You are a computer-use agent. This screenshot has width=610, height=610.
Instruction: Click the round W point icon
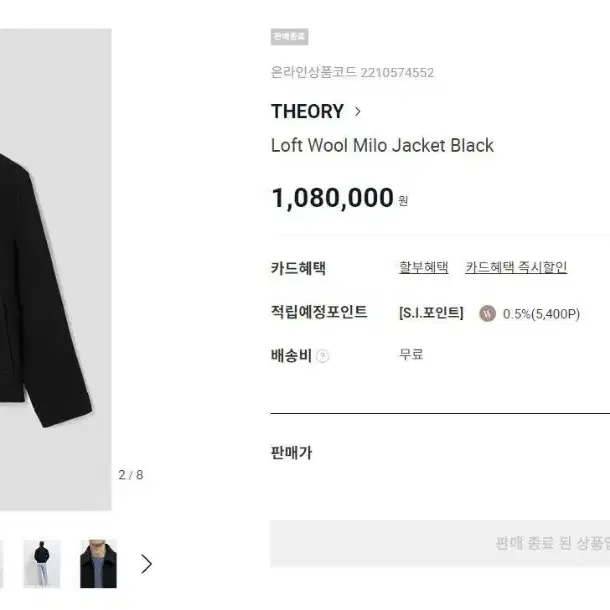click(487, 313)
